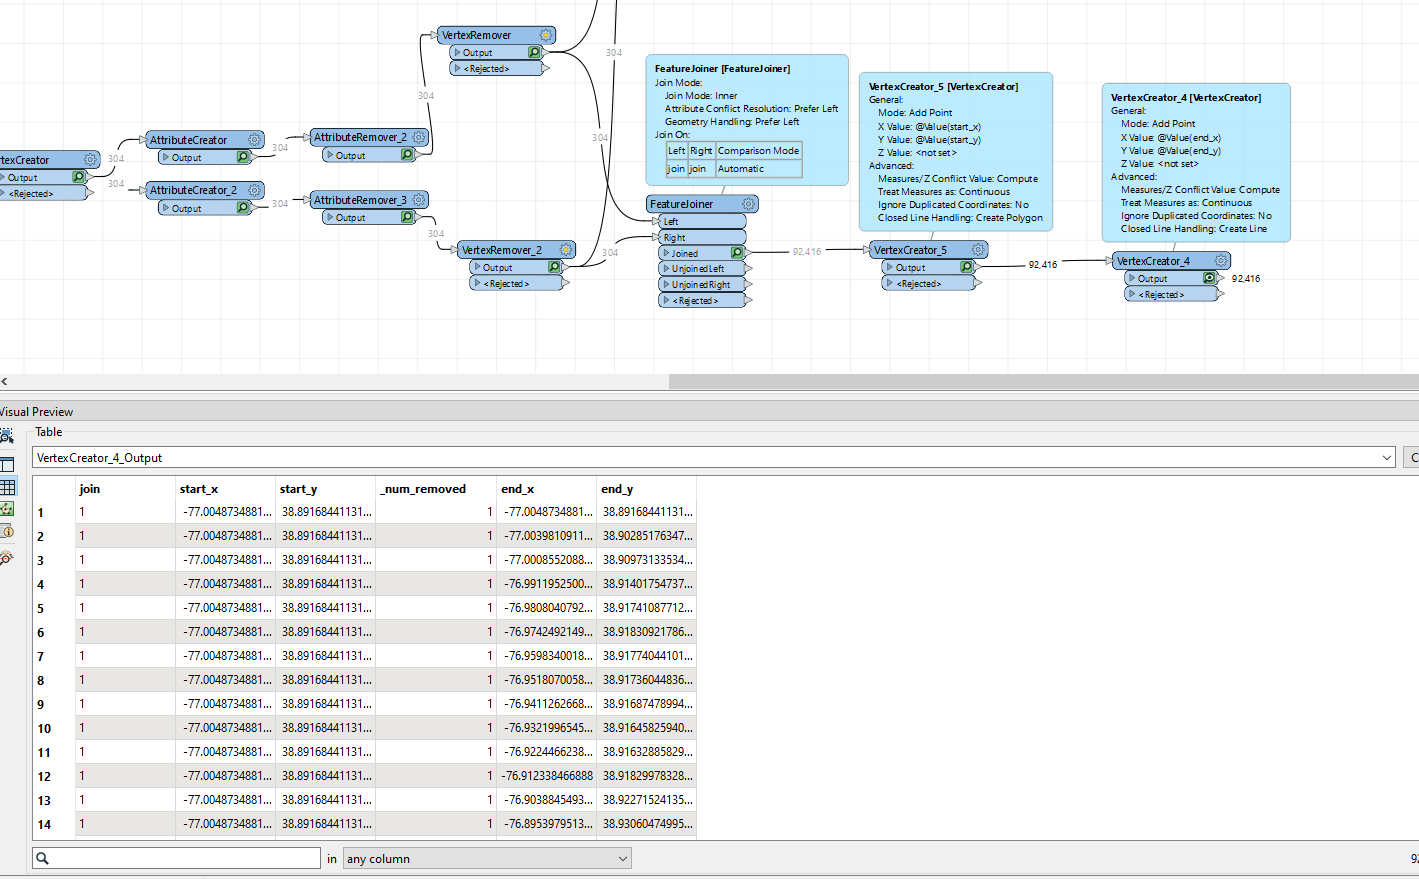Inspect cache icon on VertexCreator_5 Output
1419x879 pixels.
(967, 267)
